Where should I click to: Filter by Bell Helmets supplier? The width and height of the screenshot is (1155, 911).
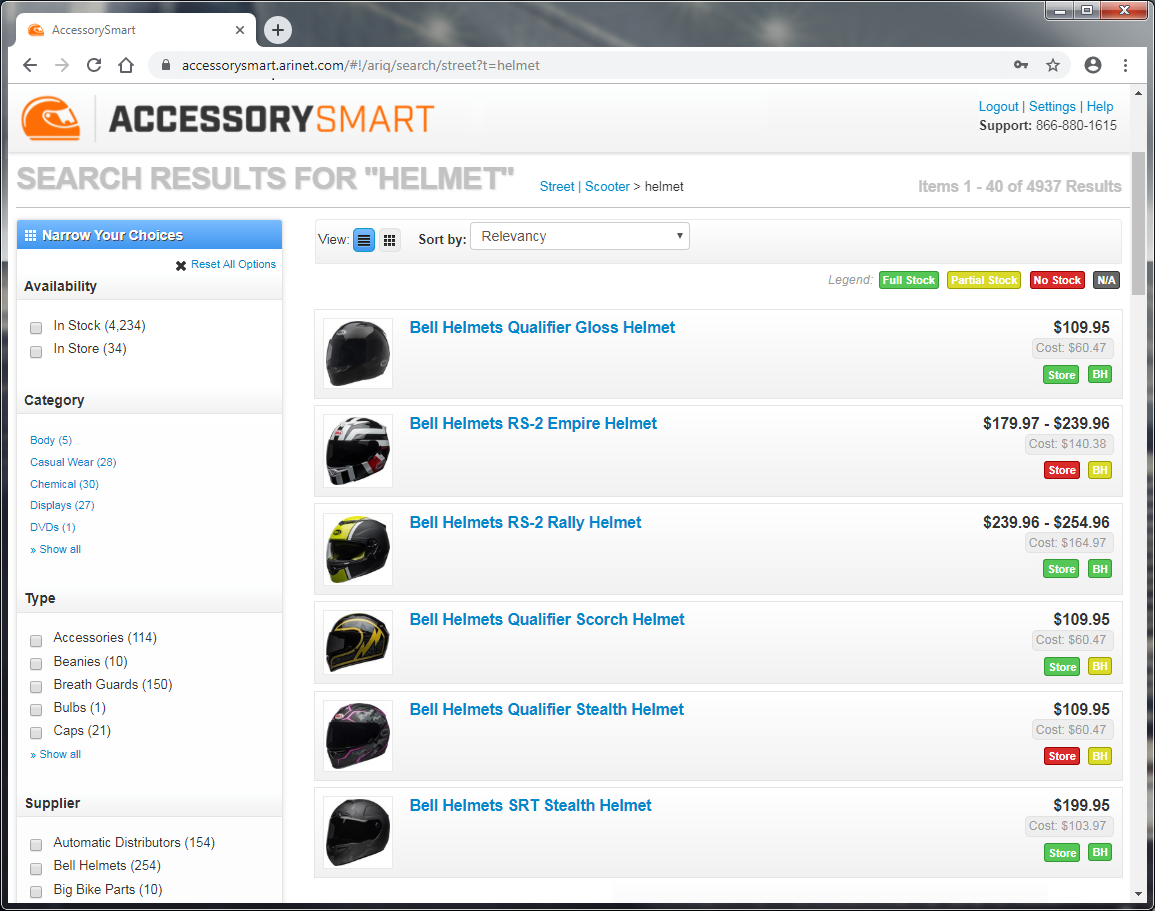tap(36, 868)
